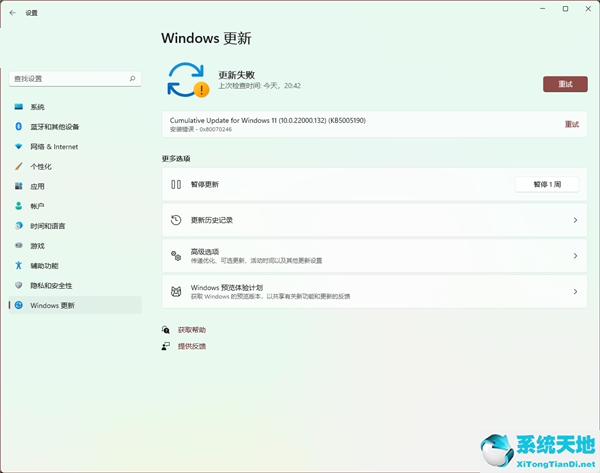The height and width of the screenshot is (473, 600).
Task: Click the 高级选项 label
Action: (x=205, y=251)
